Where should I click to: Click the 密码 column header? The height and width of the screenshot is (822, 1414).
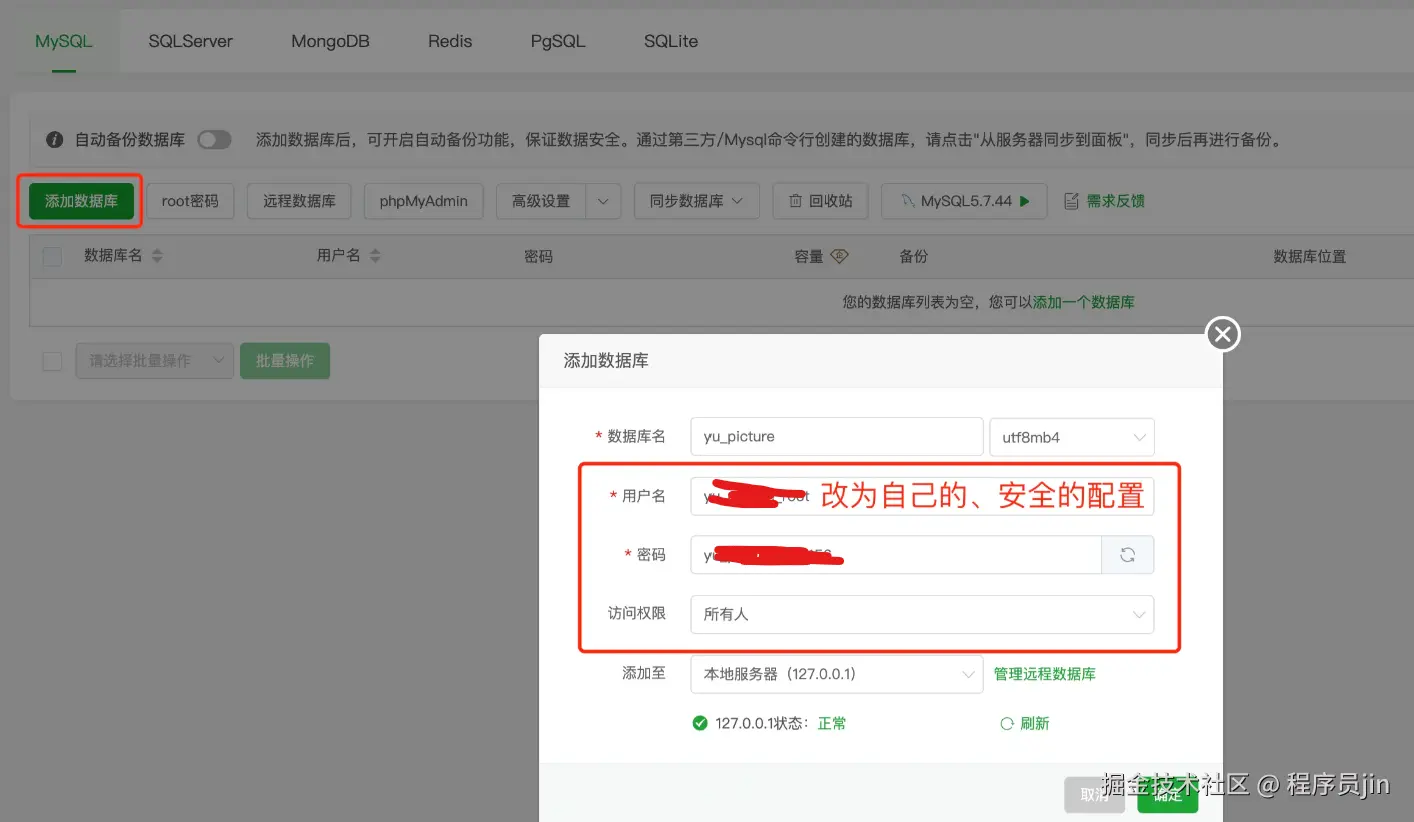[x=538, y=257]
